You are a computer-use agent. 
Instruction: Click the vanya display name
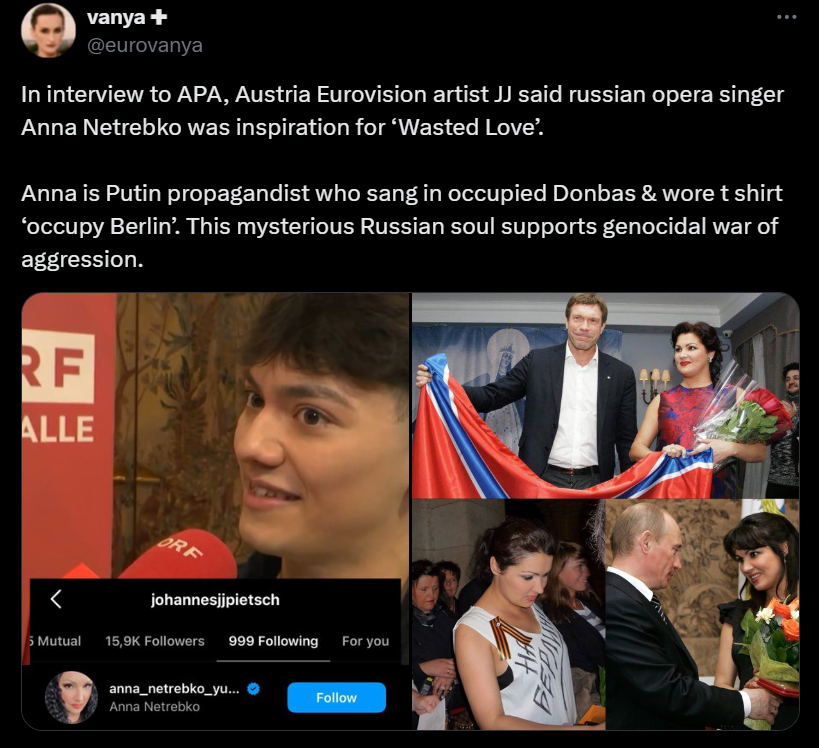[x=116, y=17]
